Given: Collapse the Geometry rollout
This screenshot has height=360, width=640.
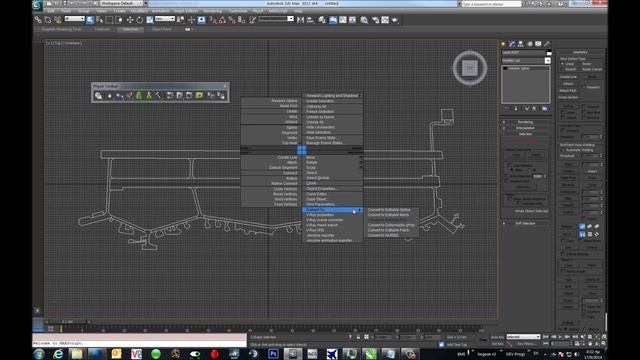Looking at the screenshot, I should tap(580, 52).
